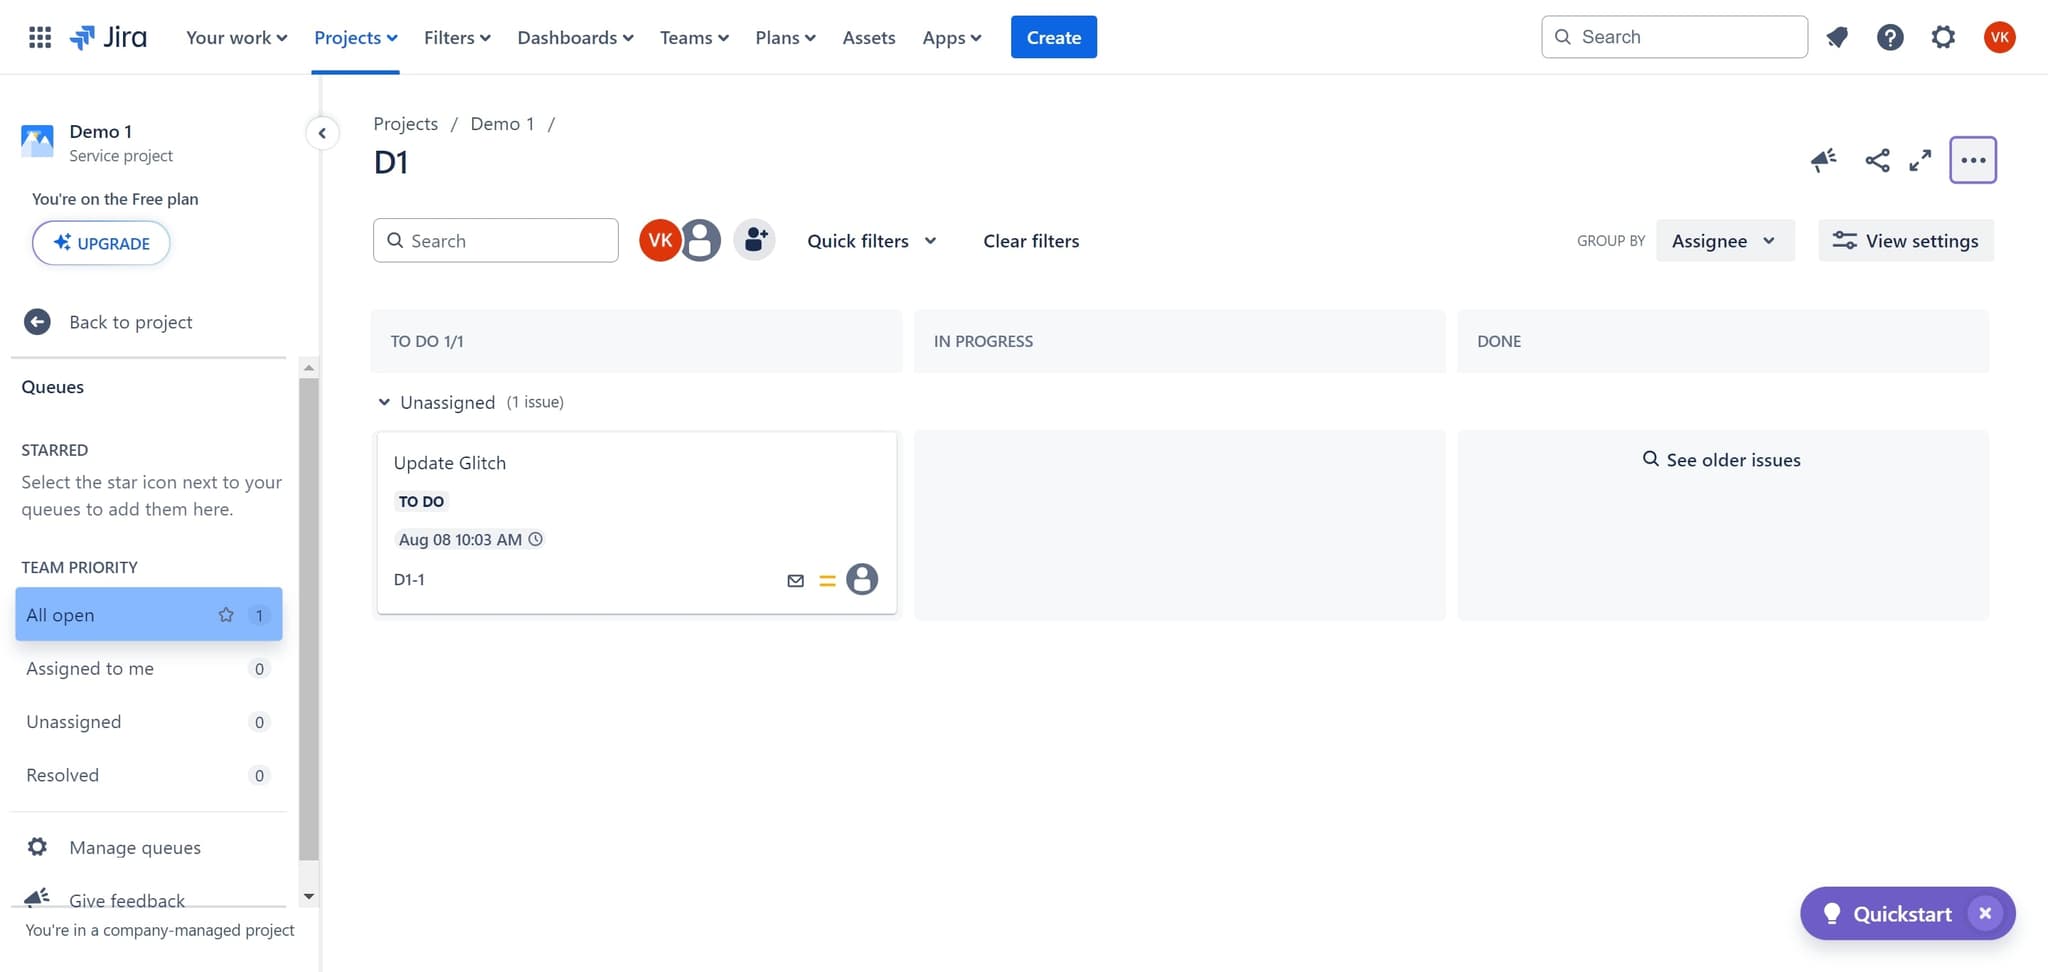Open the help question mark icon
Image resolution: width=2048 pixels, height=972 pixels.
tap(1889, 38)
